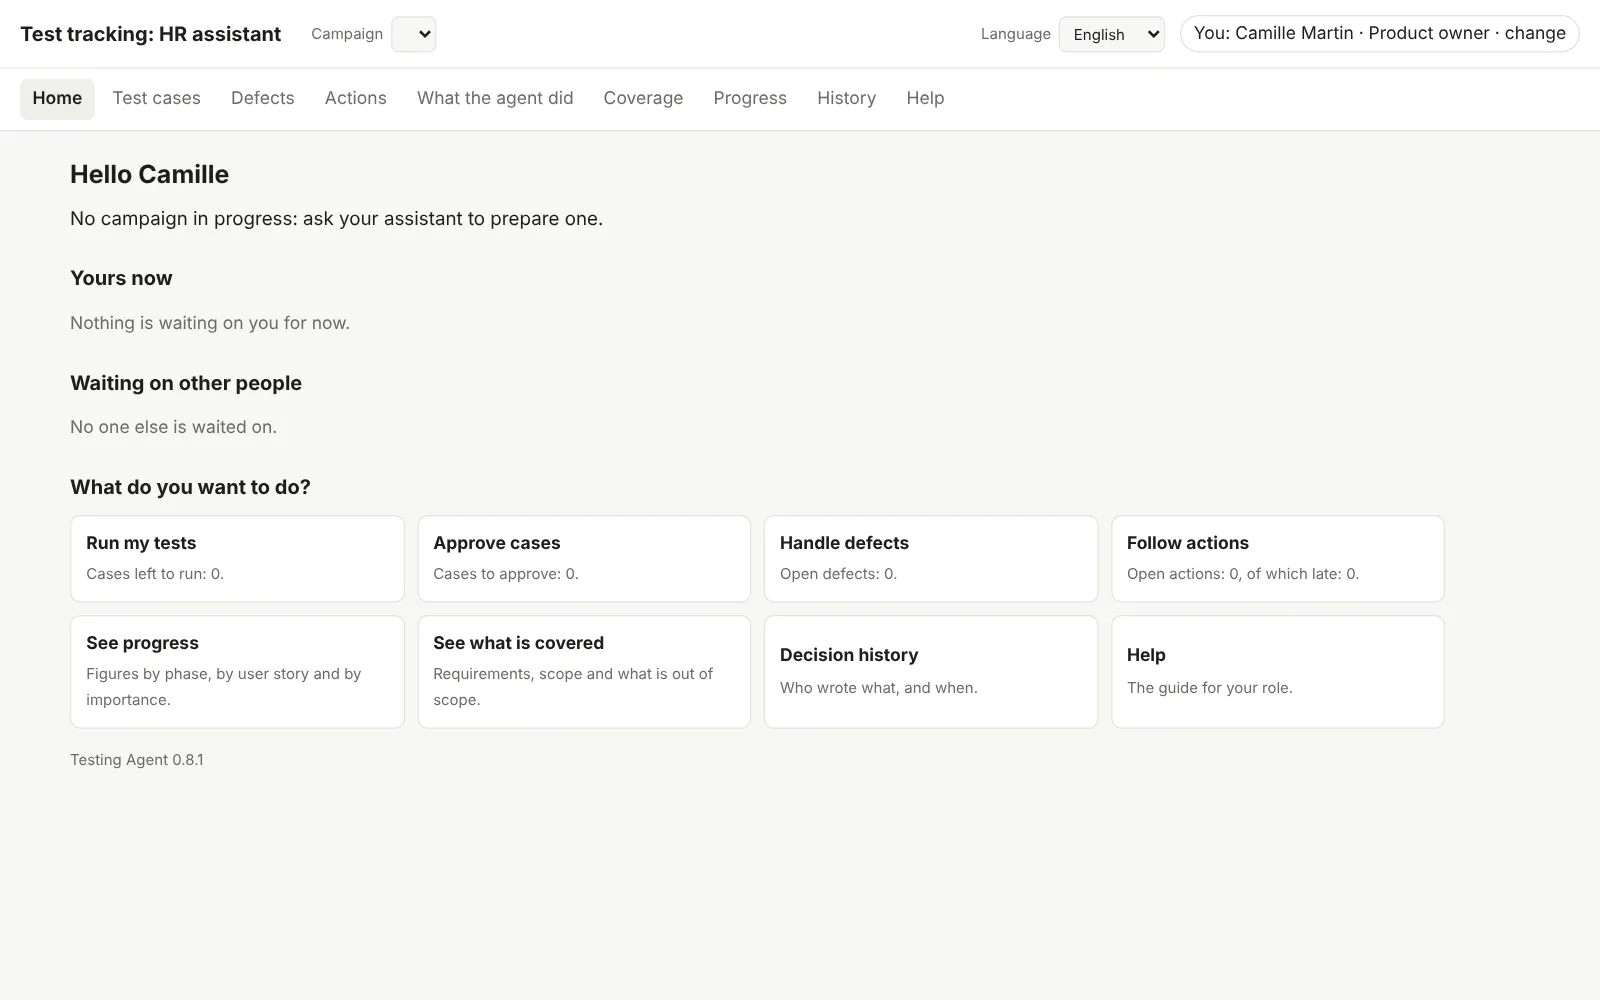Click the Waiting on other people heading
The image size is (1600, 1000).
pyautogui.click(x=186, y=383)
